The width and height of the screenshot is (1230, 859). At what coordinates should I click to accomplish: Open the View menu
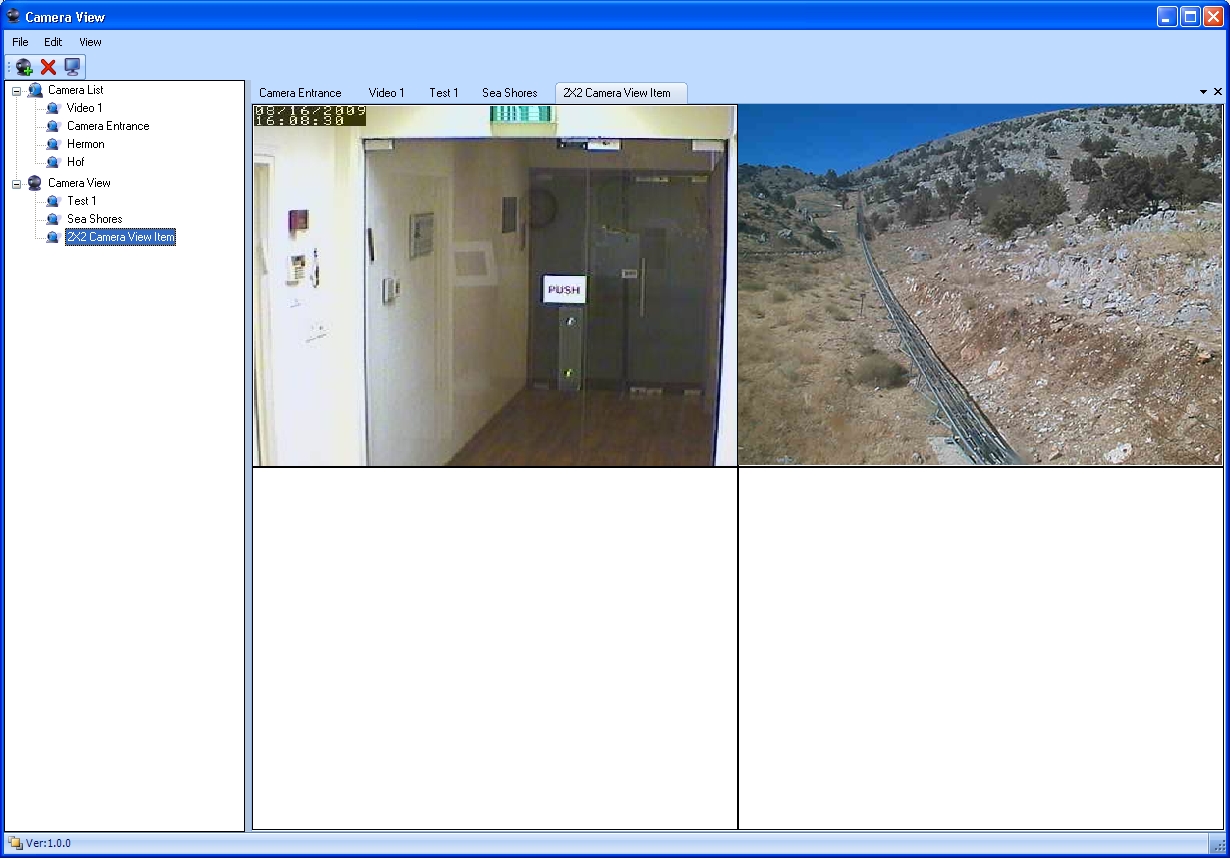click(89, 42)
